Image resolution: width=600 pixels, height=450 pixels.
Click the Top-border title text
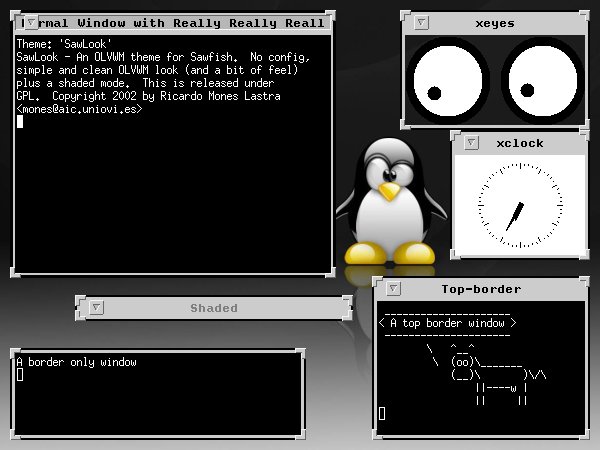pos(481,289)
